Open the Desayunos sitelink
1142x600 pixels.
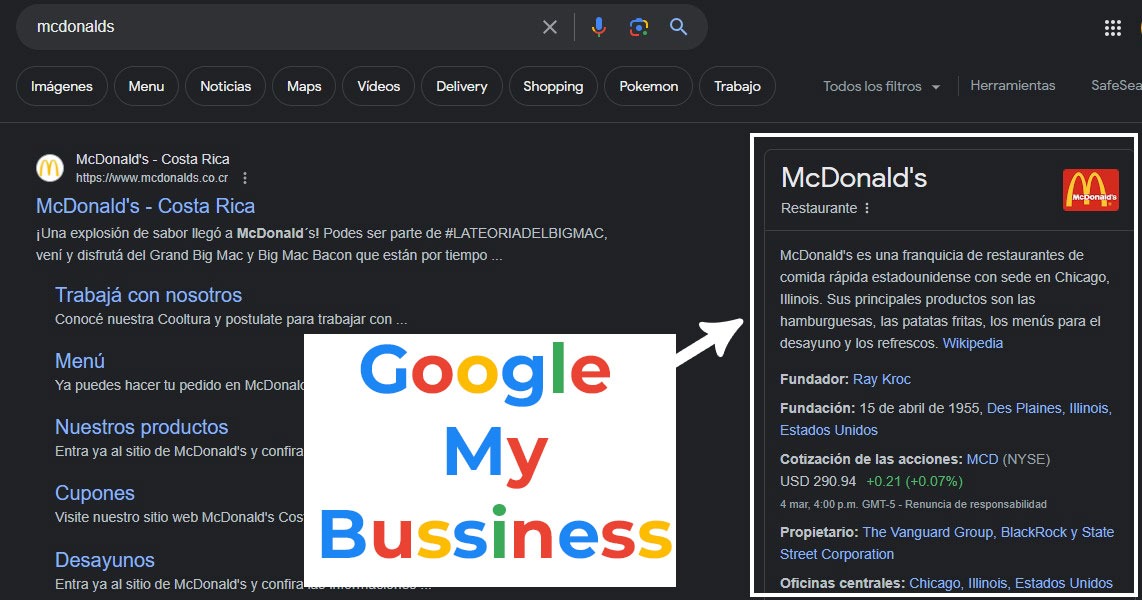tap(105, 560)
